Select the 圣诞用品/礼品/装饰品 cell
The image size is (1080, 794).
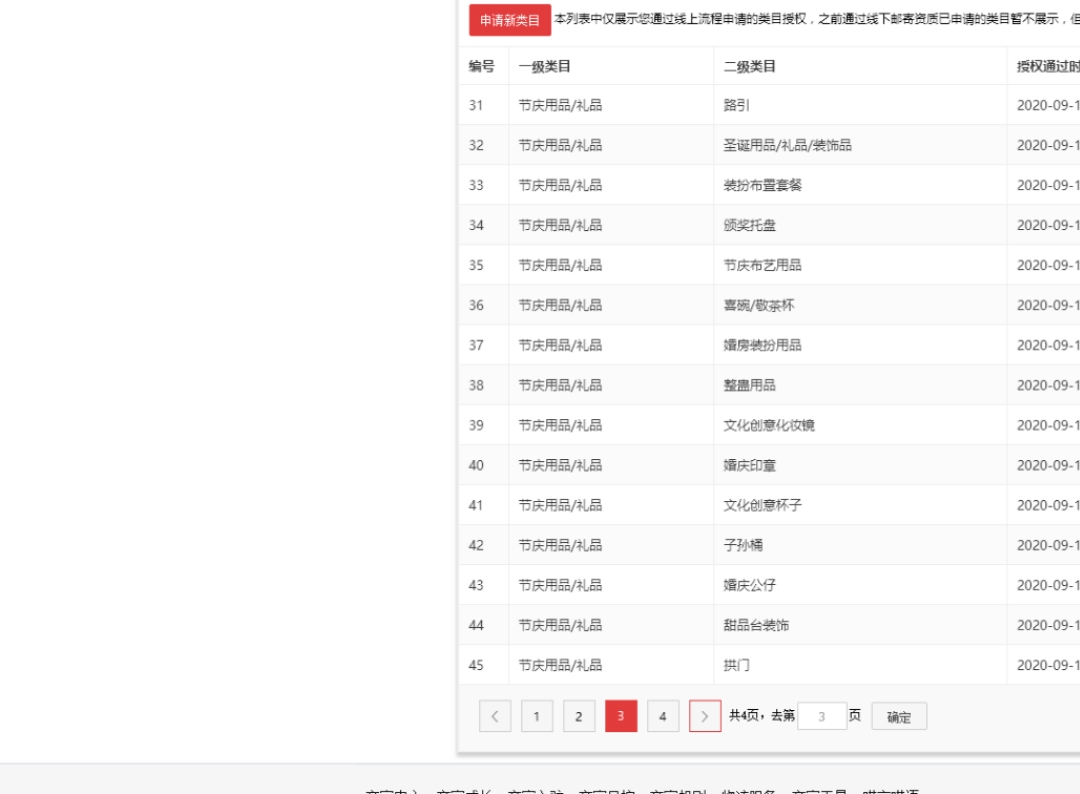pyautogui.click(x=787, y=145)
